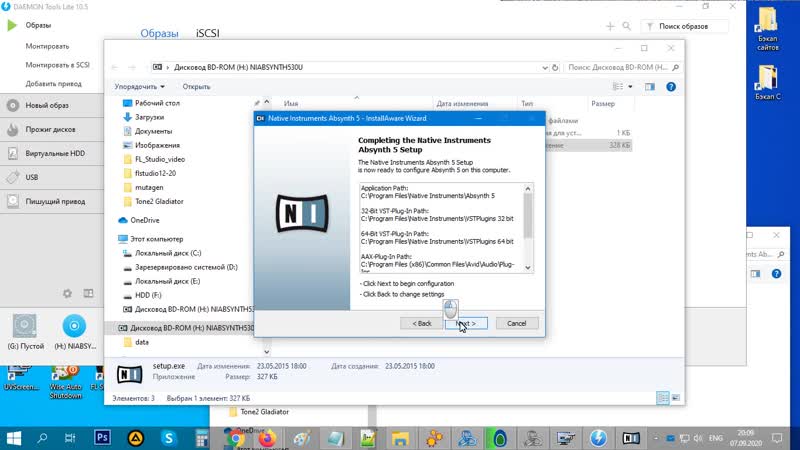
Task: Cancel the Absynth 5 setup wizard
Action: coord(516,323)
